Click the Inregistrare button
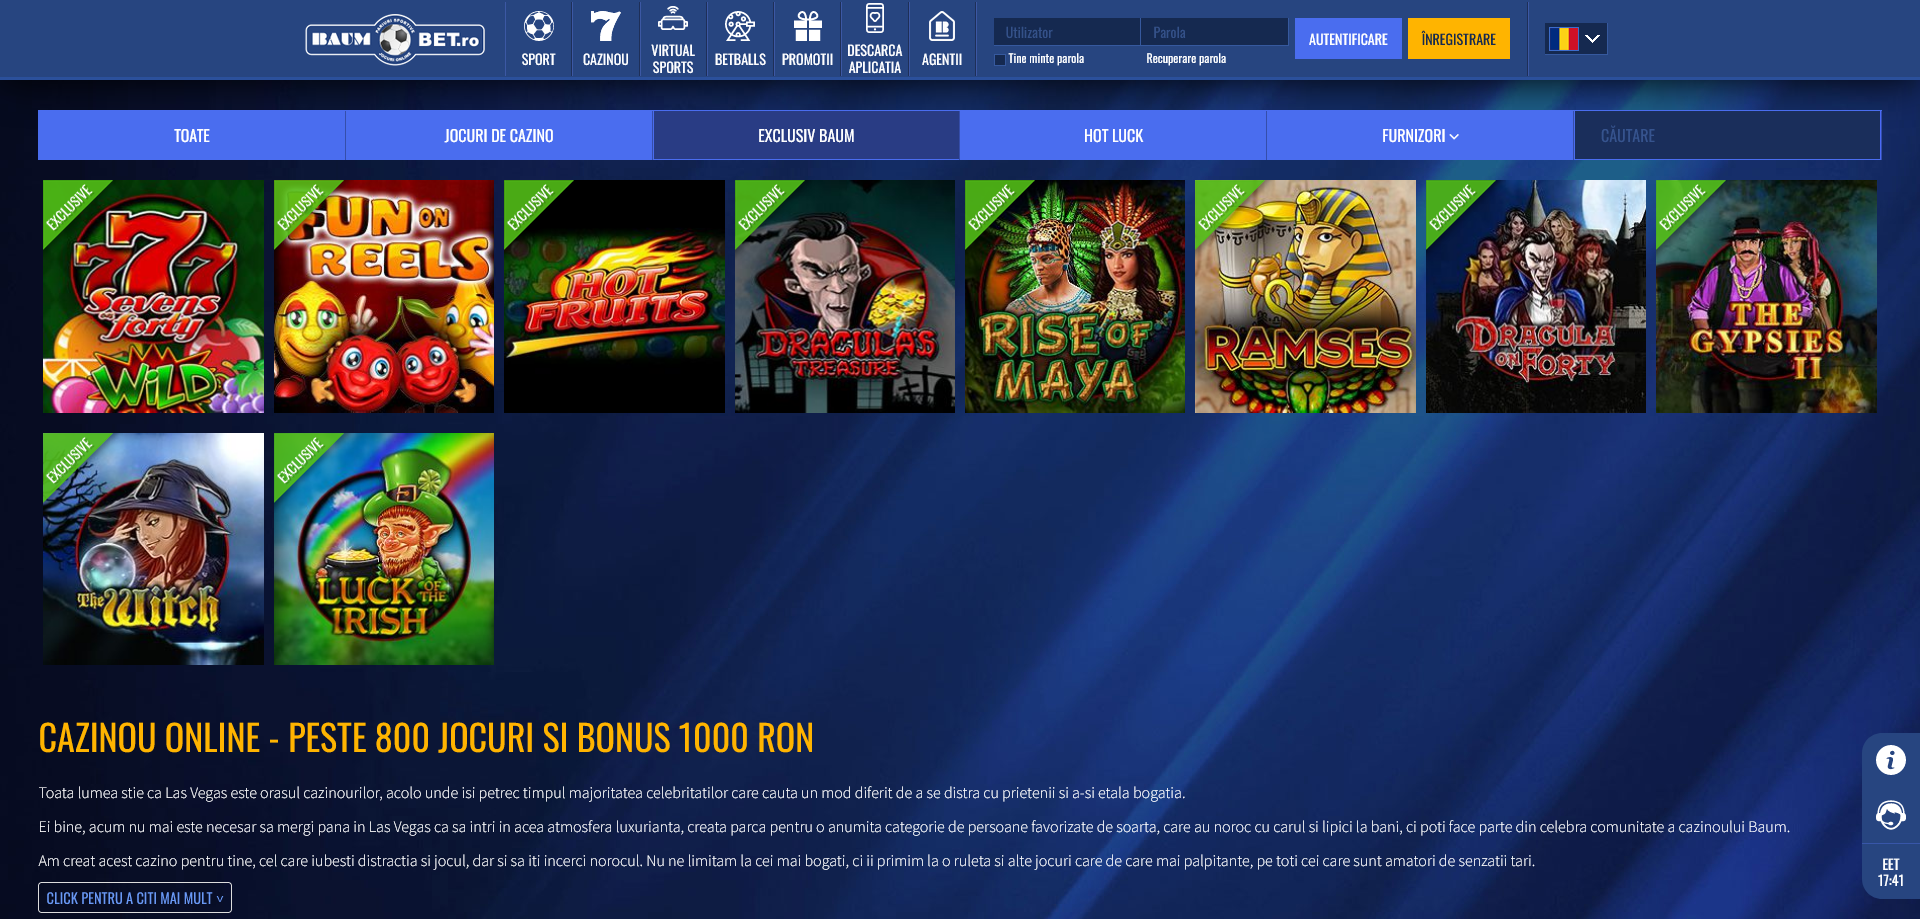 pos(1459,39)
